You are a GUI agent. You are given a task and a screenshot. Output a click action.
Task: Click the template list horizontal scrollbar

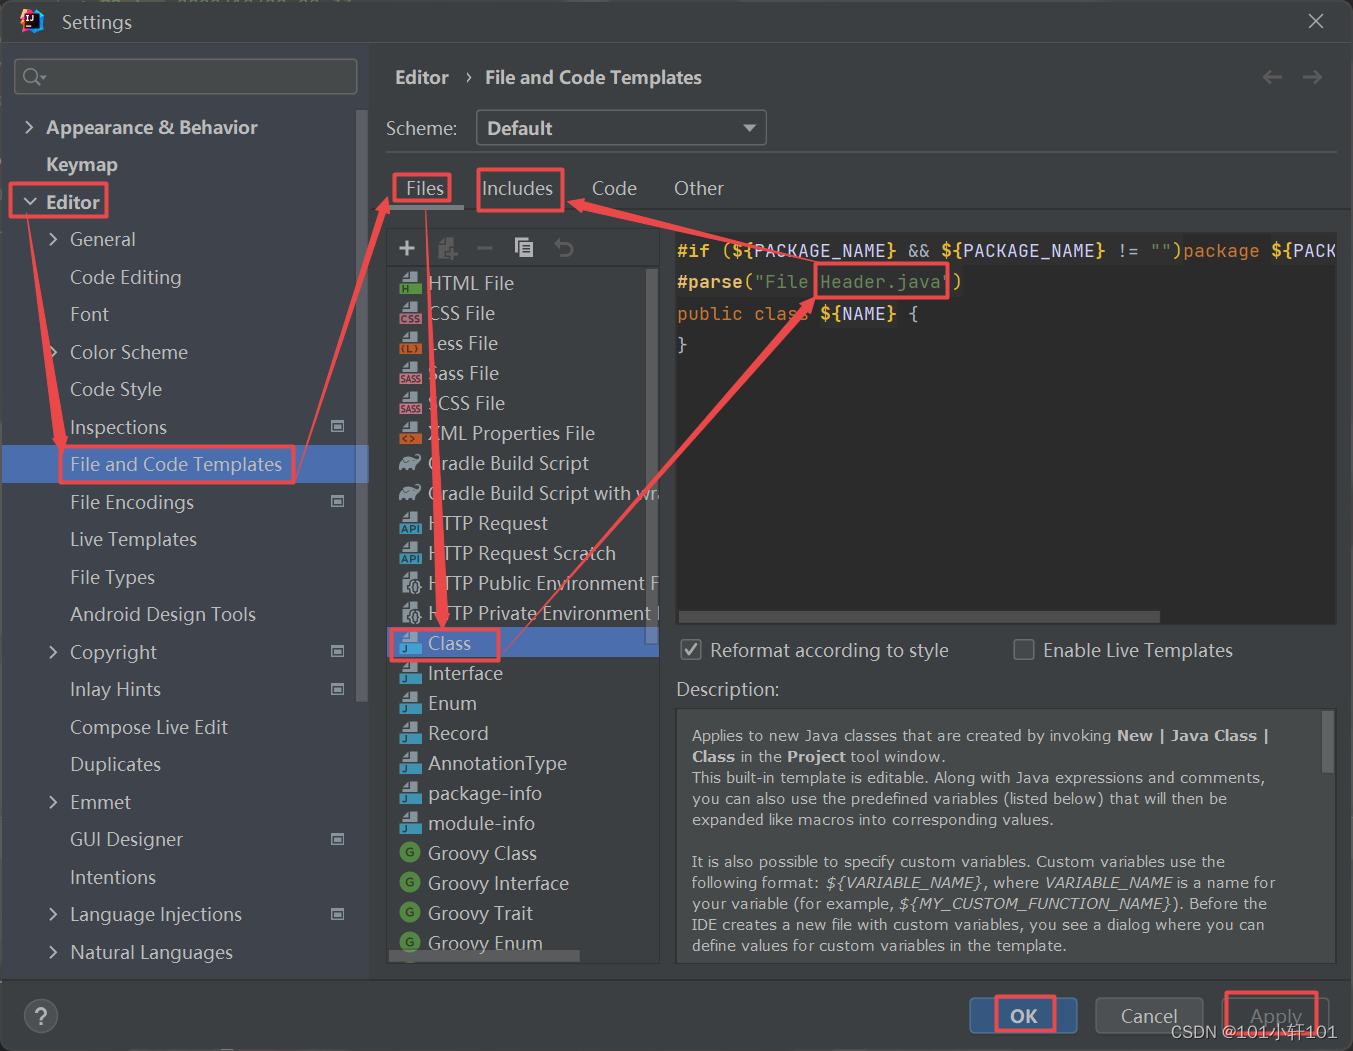(x=484, y=956)
